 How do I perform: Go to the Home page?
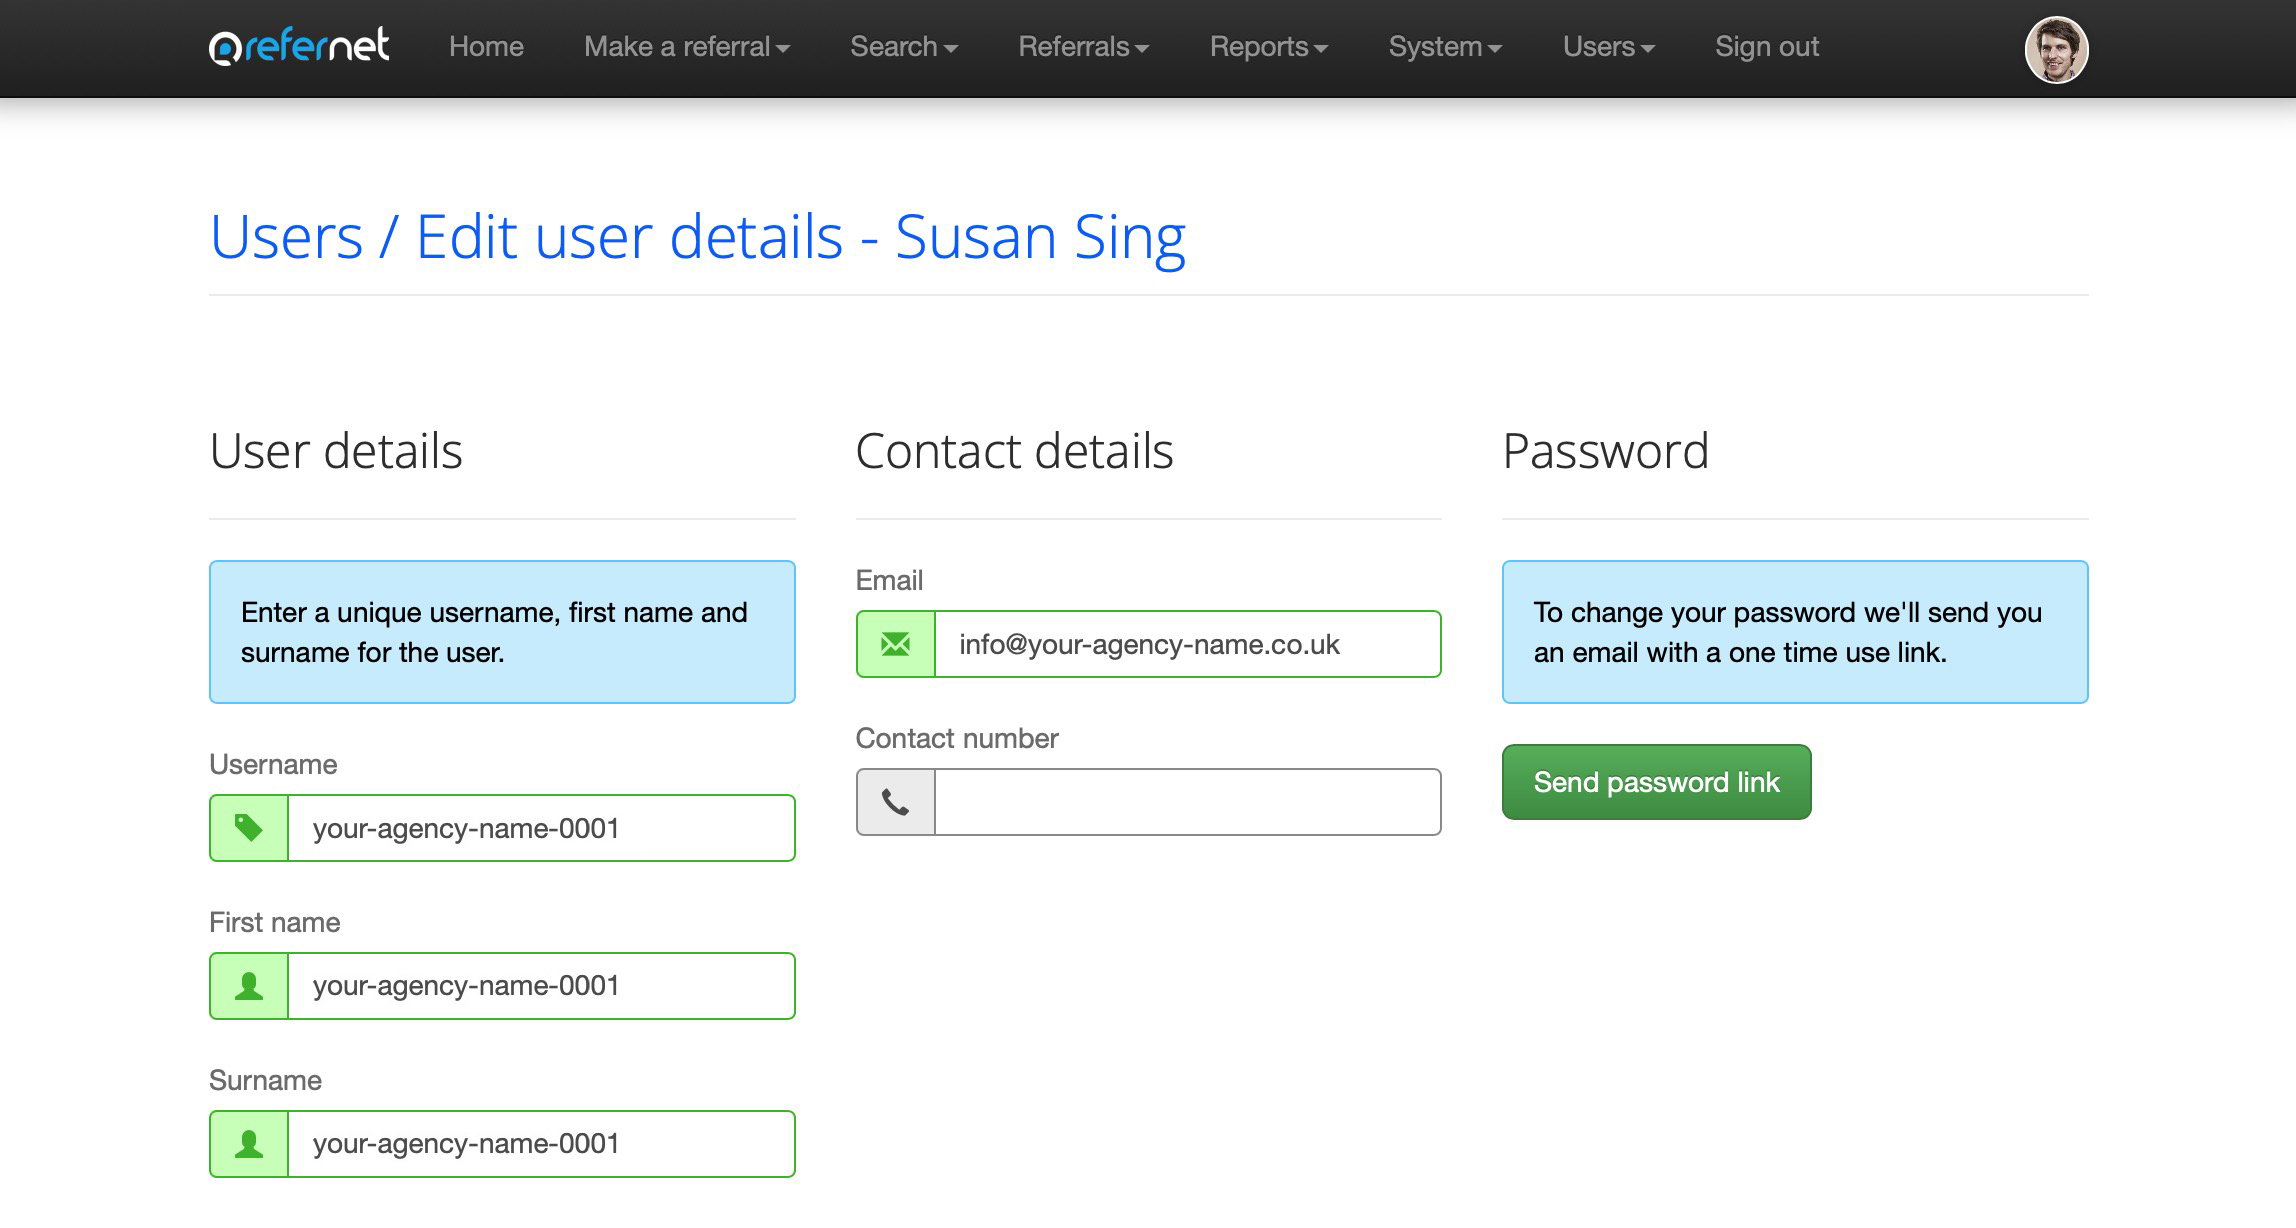point(486,47)
